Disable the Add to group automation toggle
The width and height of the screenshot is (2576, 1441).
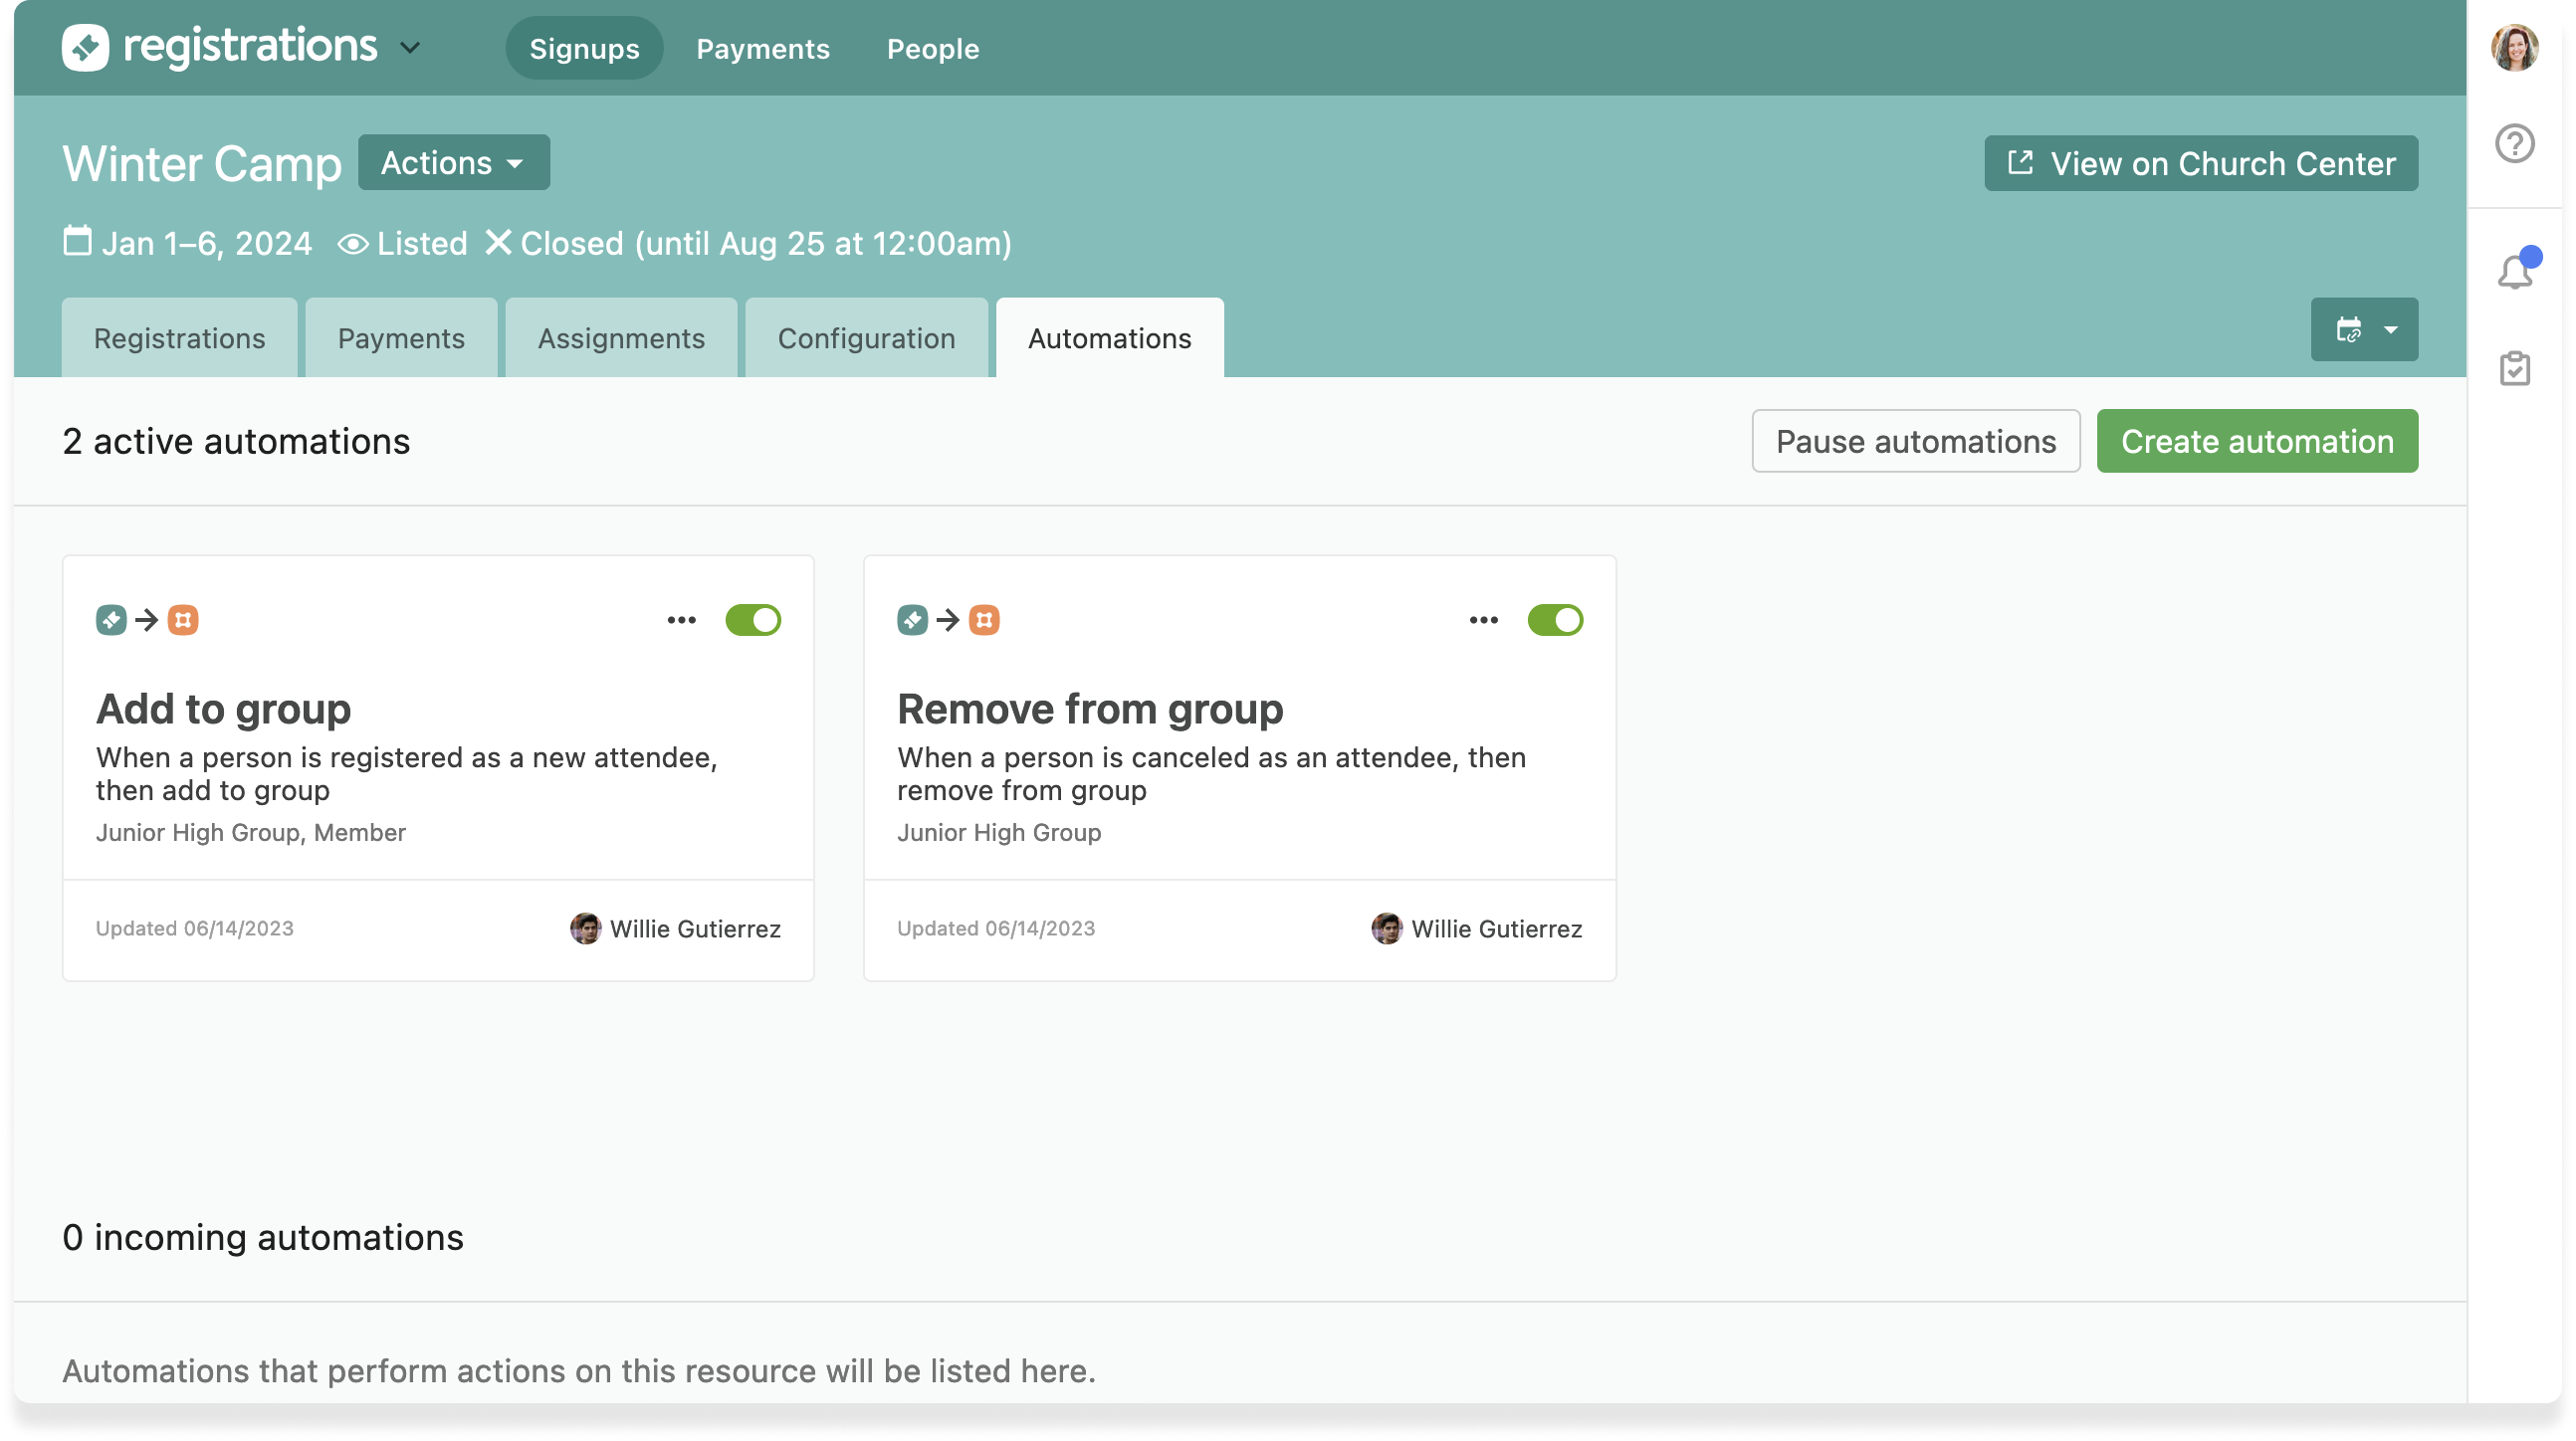[753, 620]
